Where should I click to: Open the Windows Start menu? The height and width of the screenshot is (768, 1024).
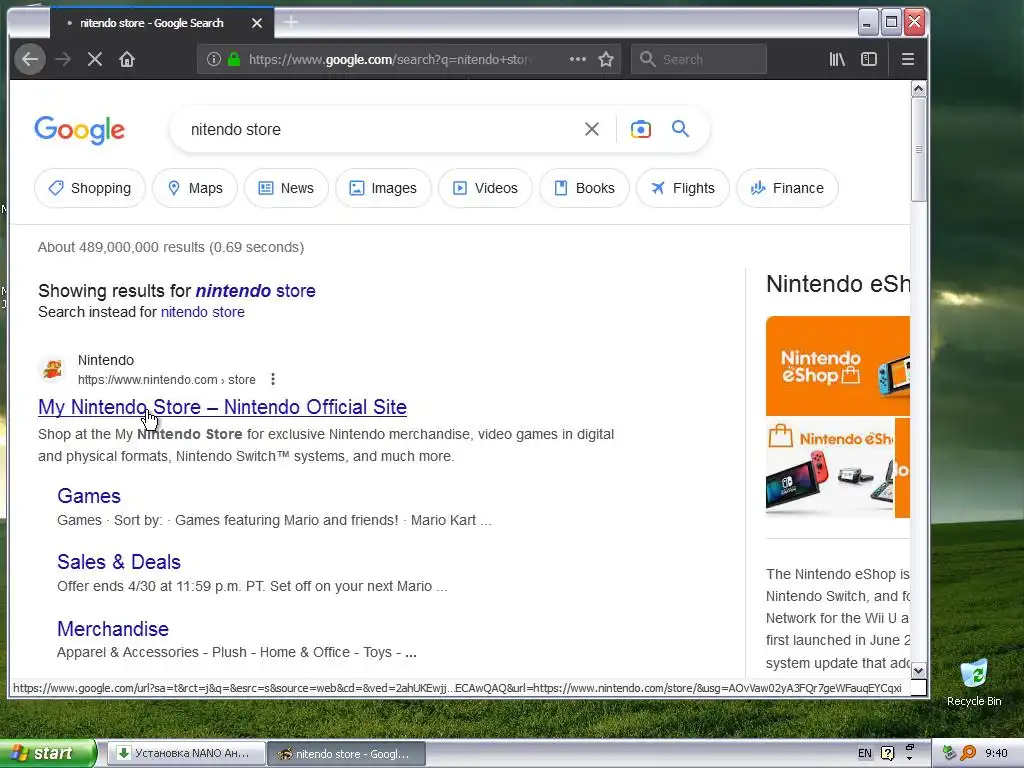(47, 753)
